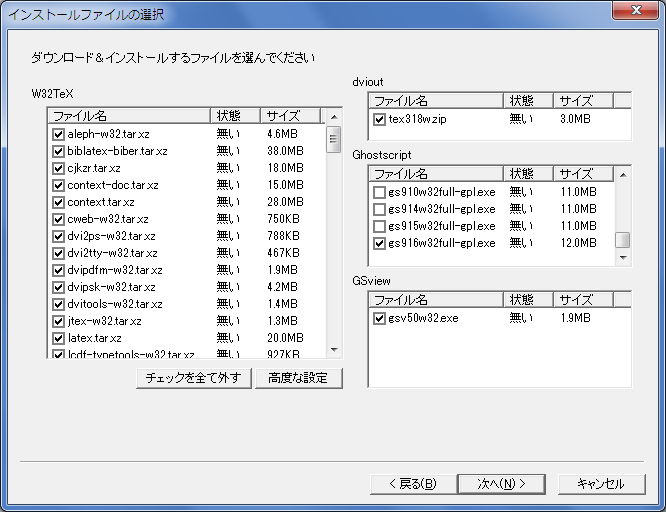Screen dimensions: 666x512
Task: Uncheck dvitools-w32.tar.xz checkbox
Action: 58,304
